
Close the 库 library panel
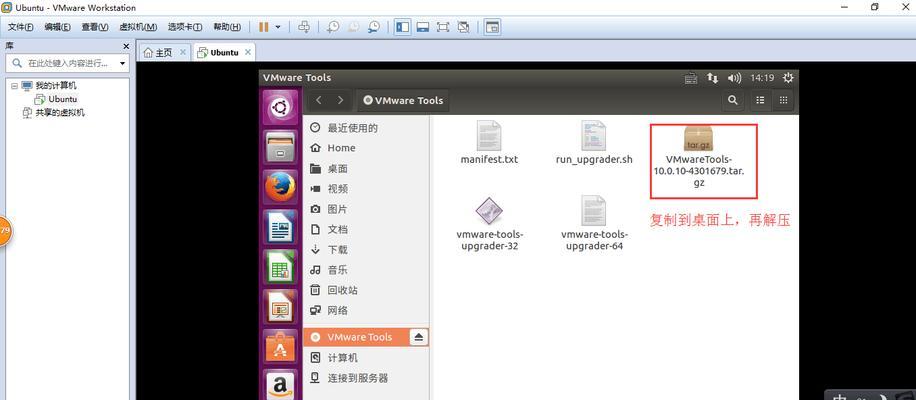click(126, 46)
